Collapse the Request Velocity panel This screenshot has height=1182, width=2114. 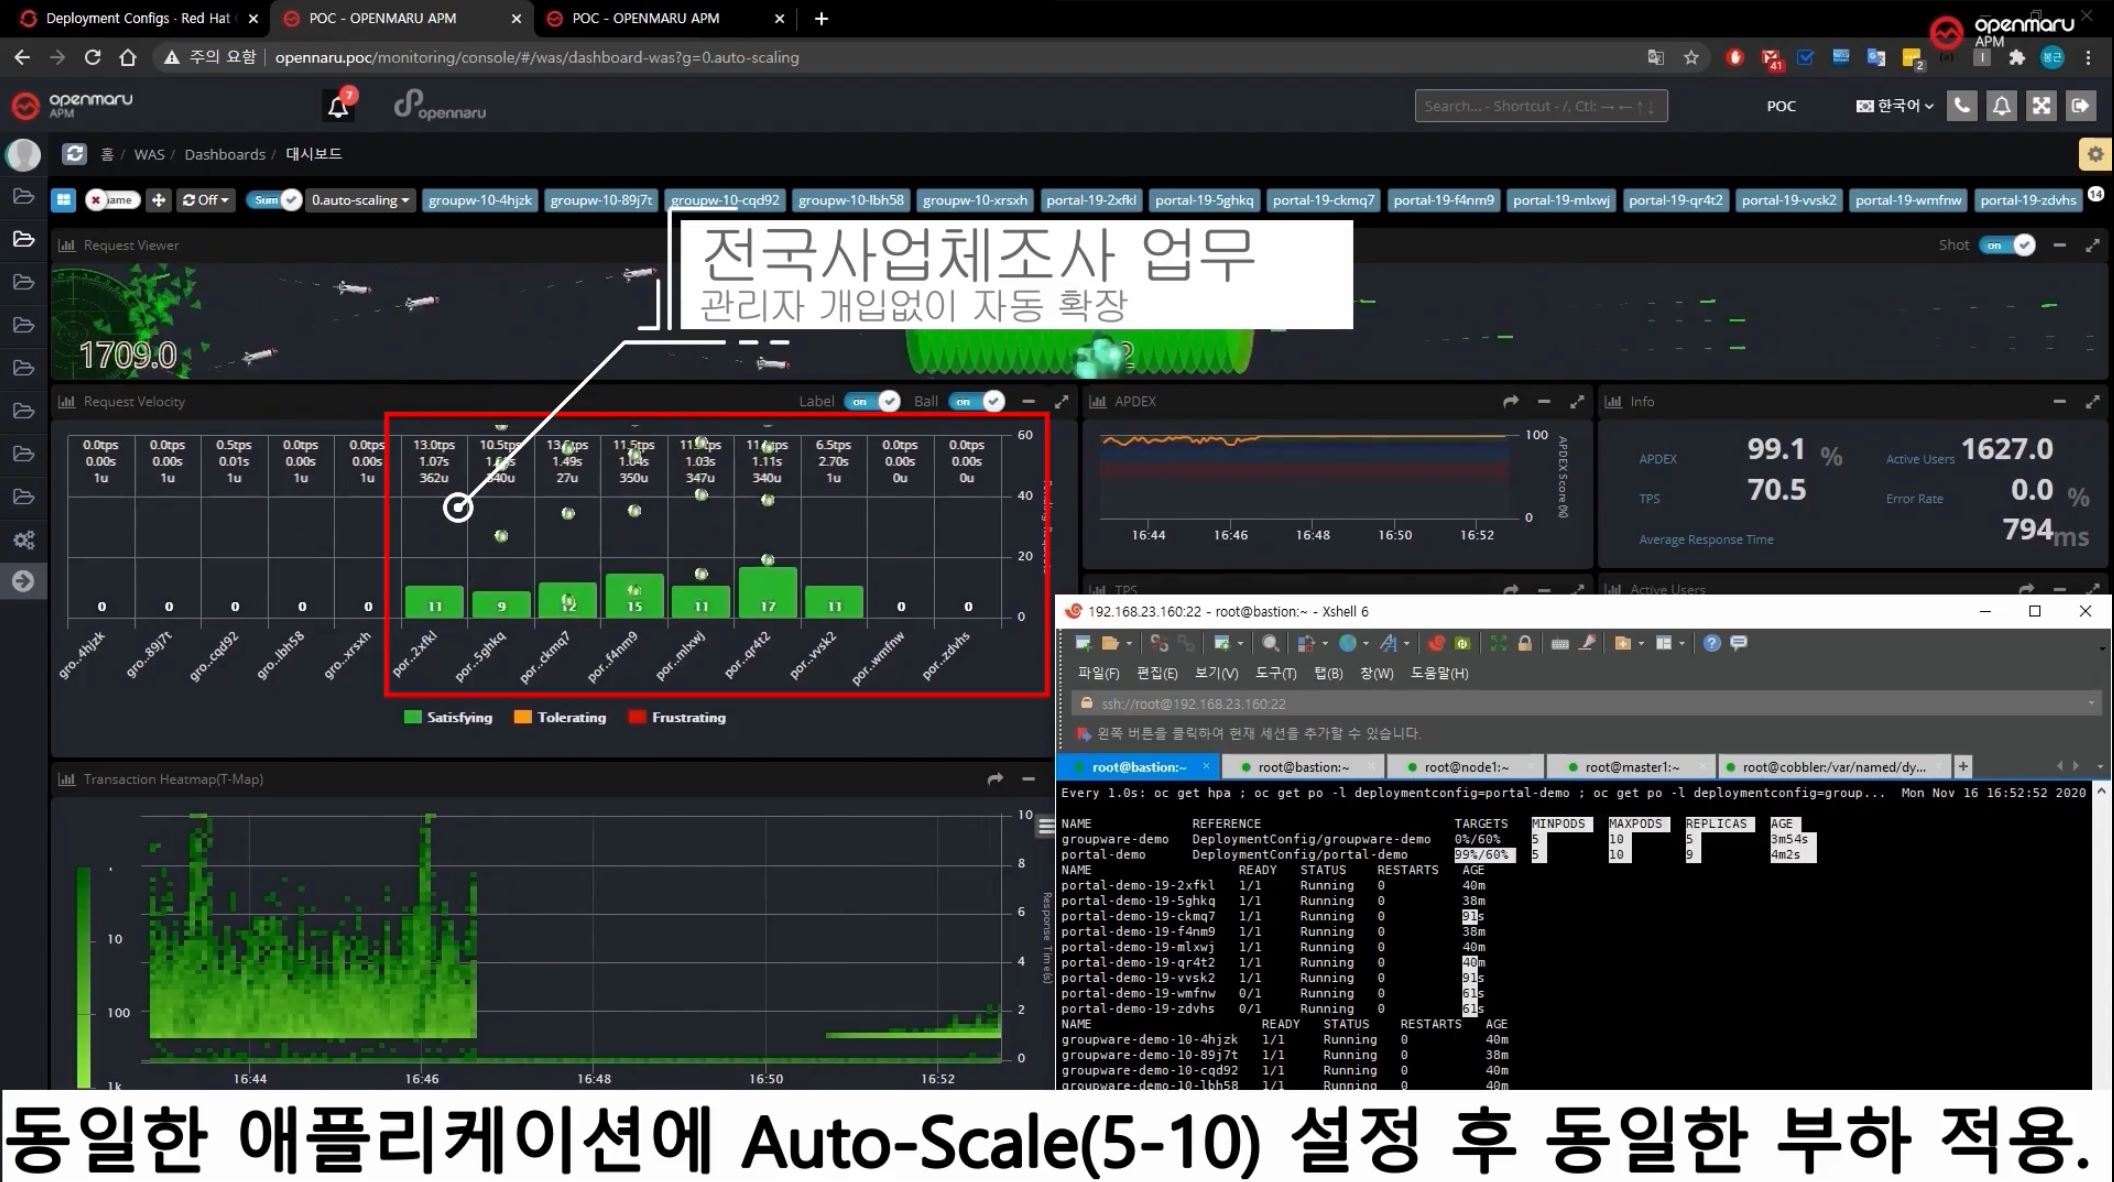click(x=1028, y=402)
